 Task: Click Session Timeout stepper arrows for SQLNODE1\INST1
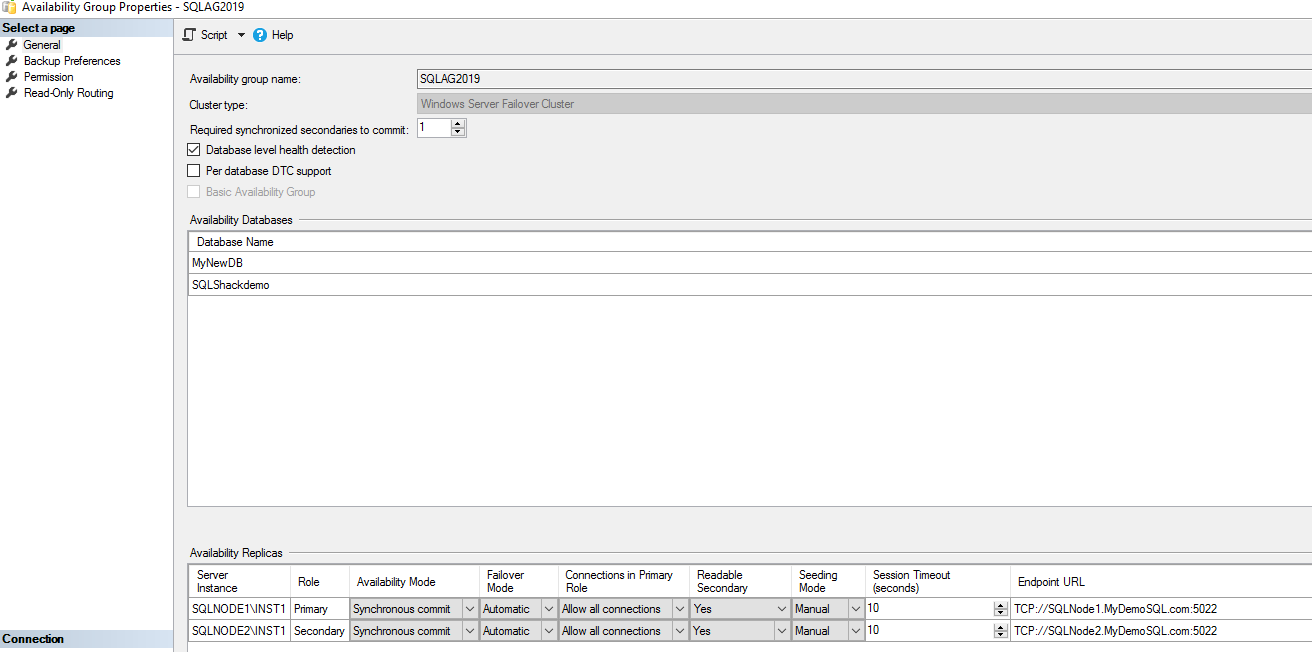point(1000,609)
